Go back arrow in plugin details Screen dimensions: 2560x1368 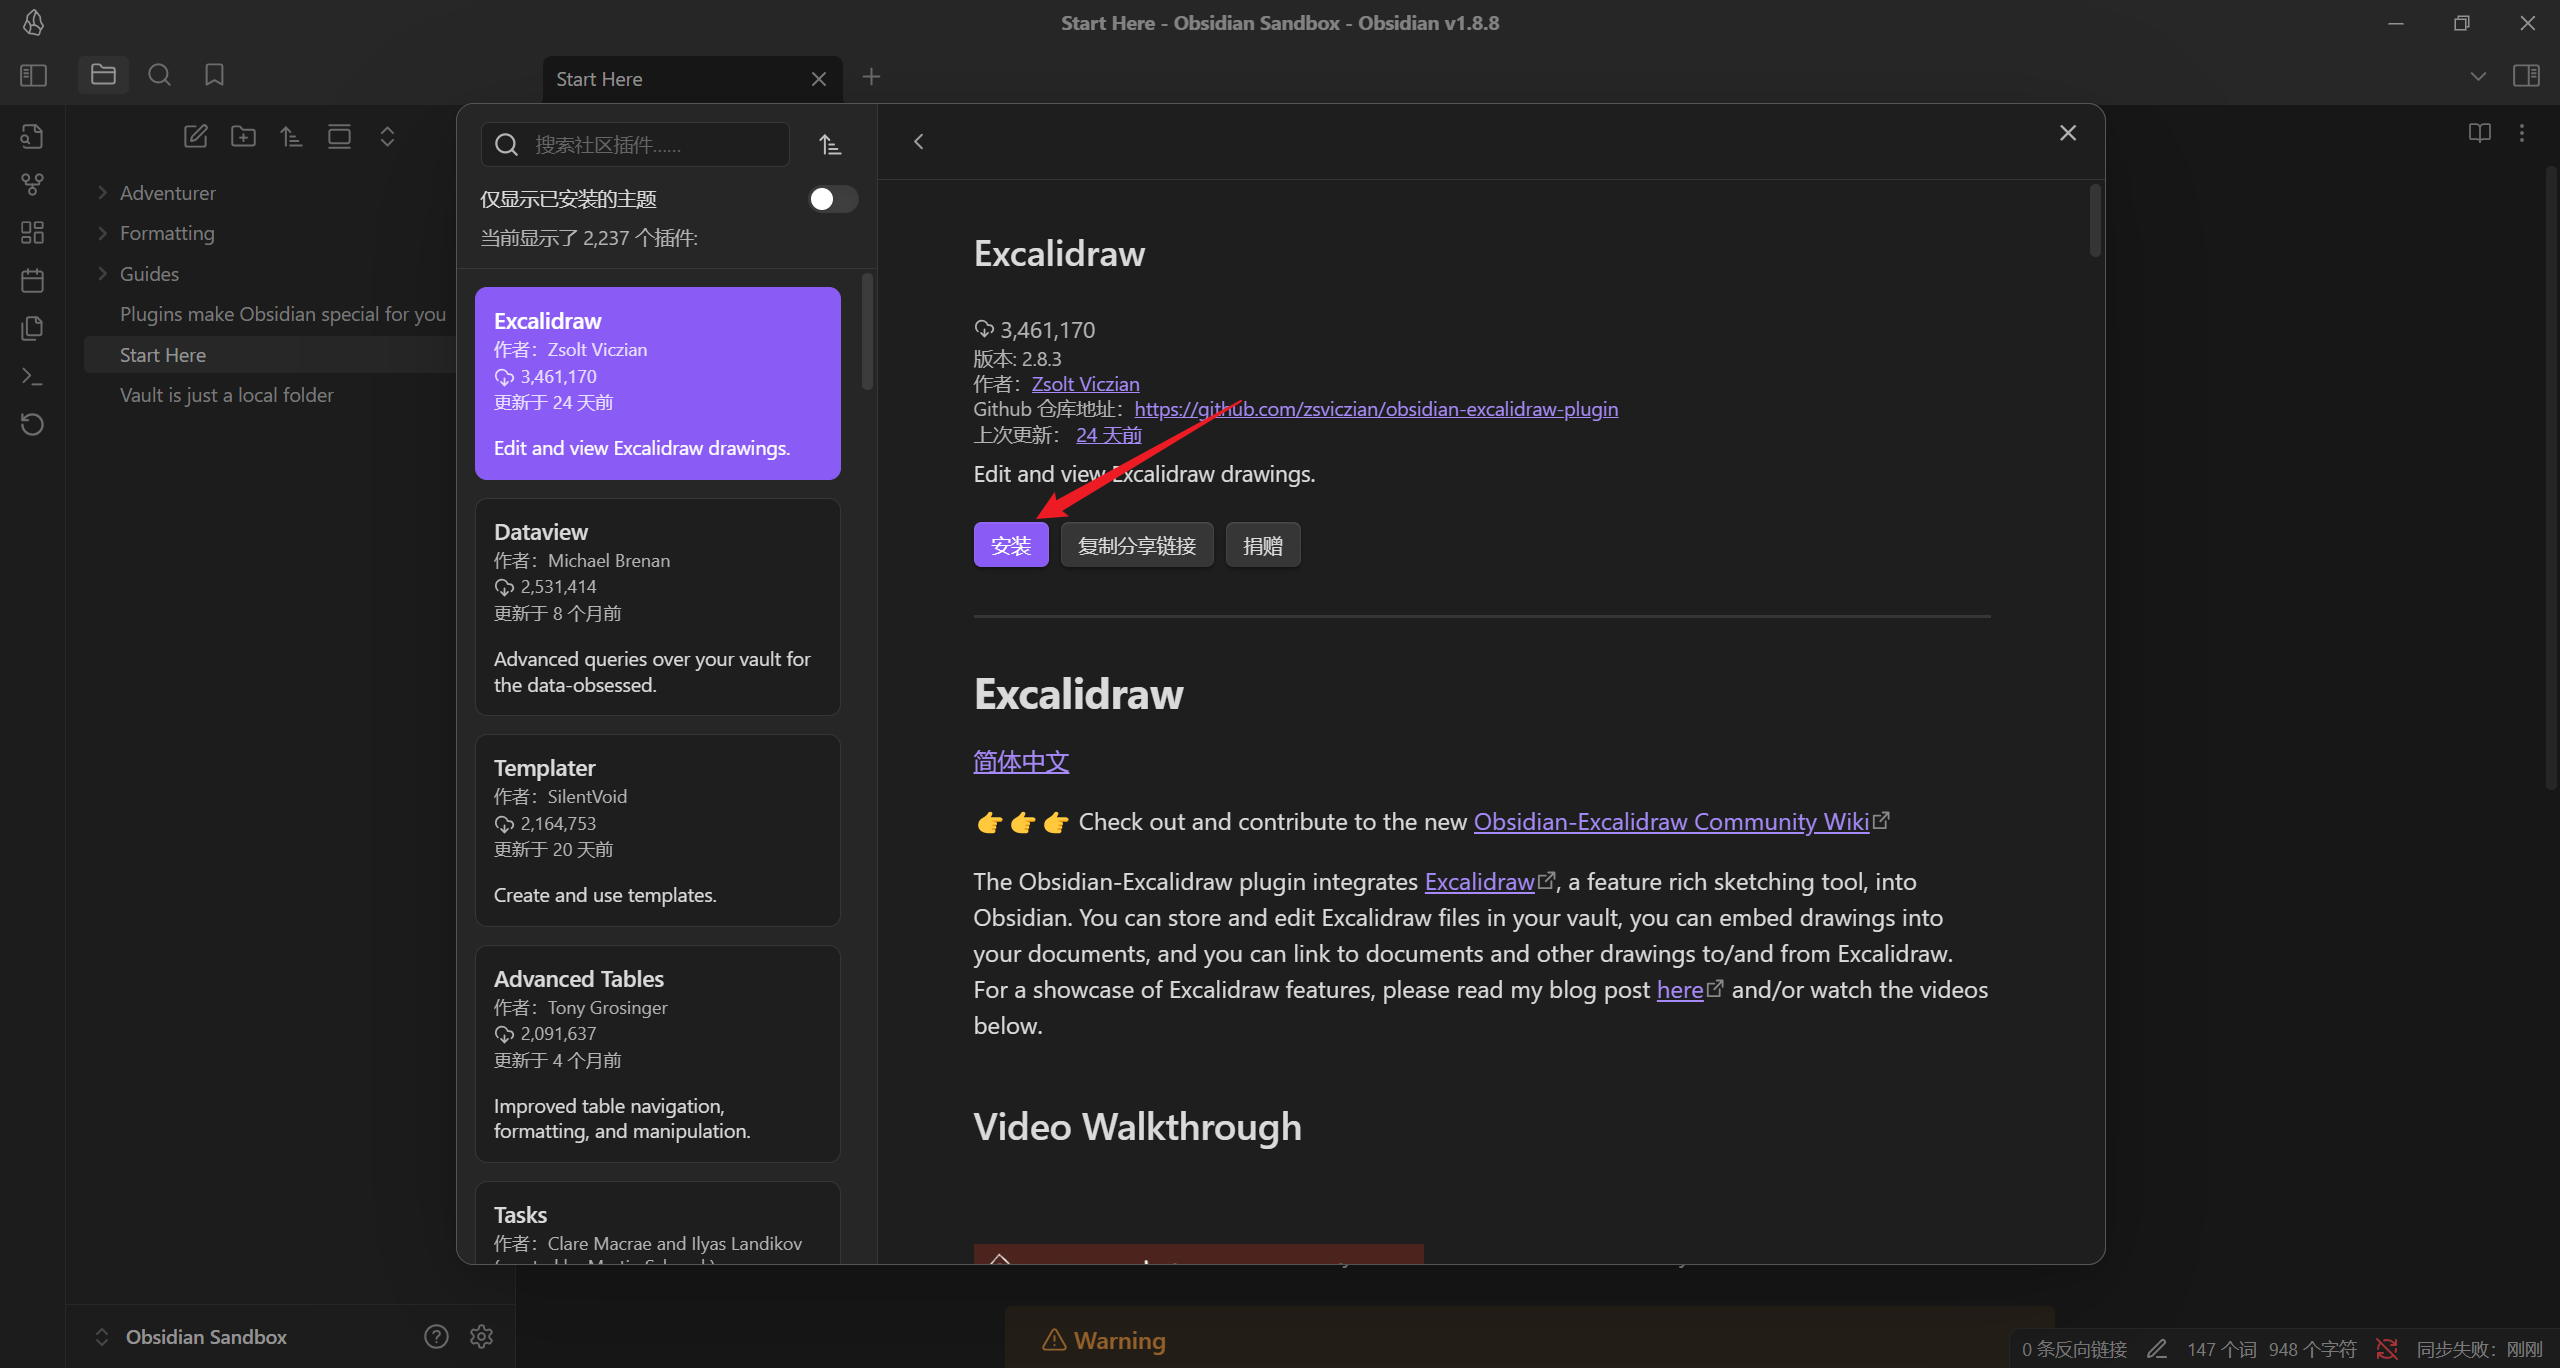[918, 142]
